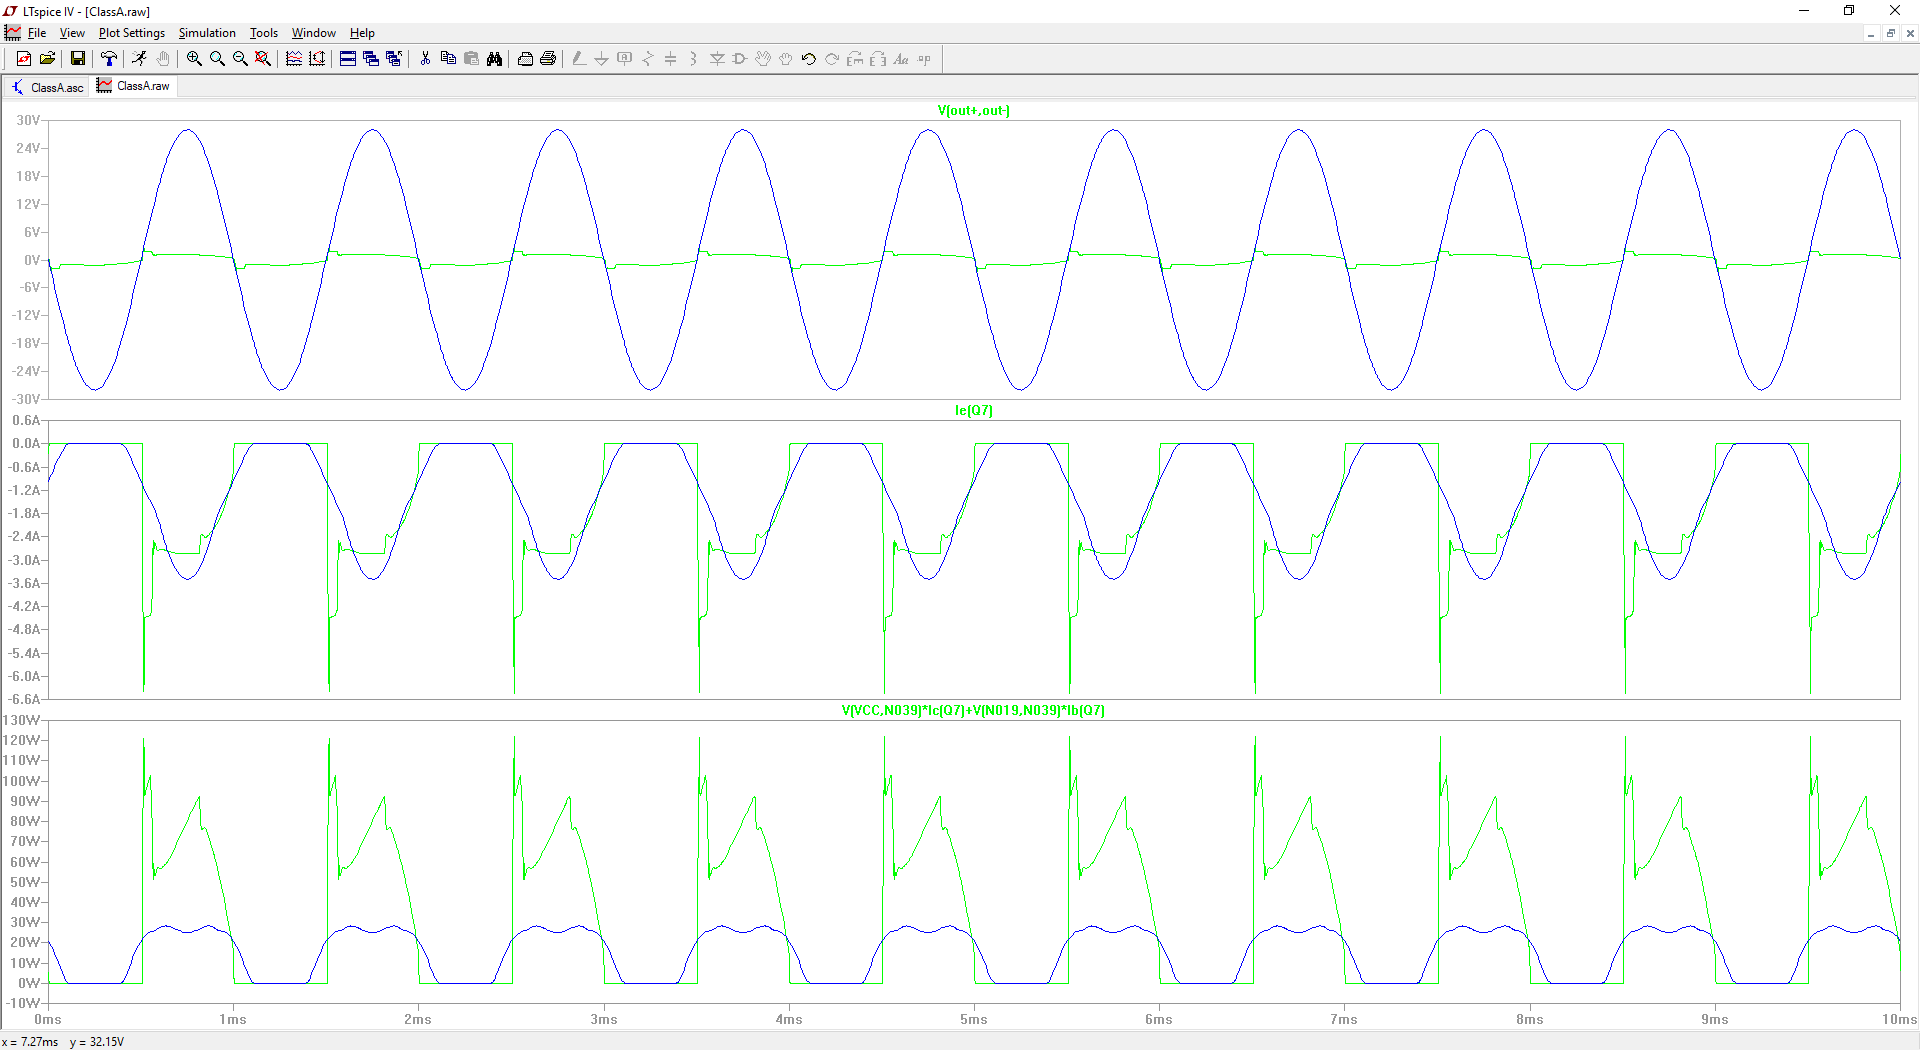Tile windows horizontally icon
This screenshot has height=1050, width=1920.
(x=348, y=59)
